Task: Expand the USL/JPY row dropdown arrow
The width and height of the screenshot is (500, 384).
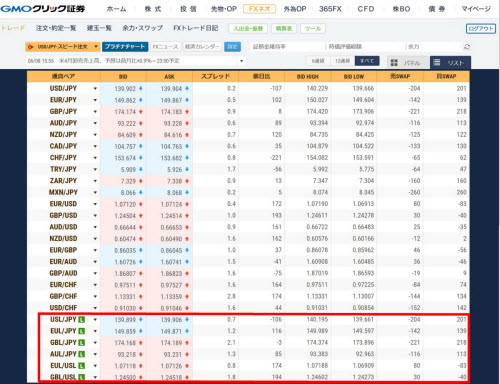Action: tap(95, 320)
